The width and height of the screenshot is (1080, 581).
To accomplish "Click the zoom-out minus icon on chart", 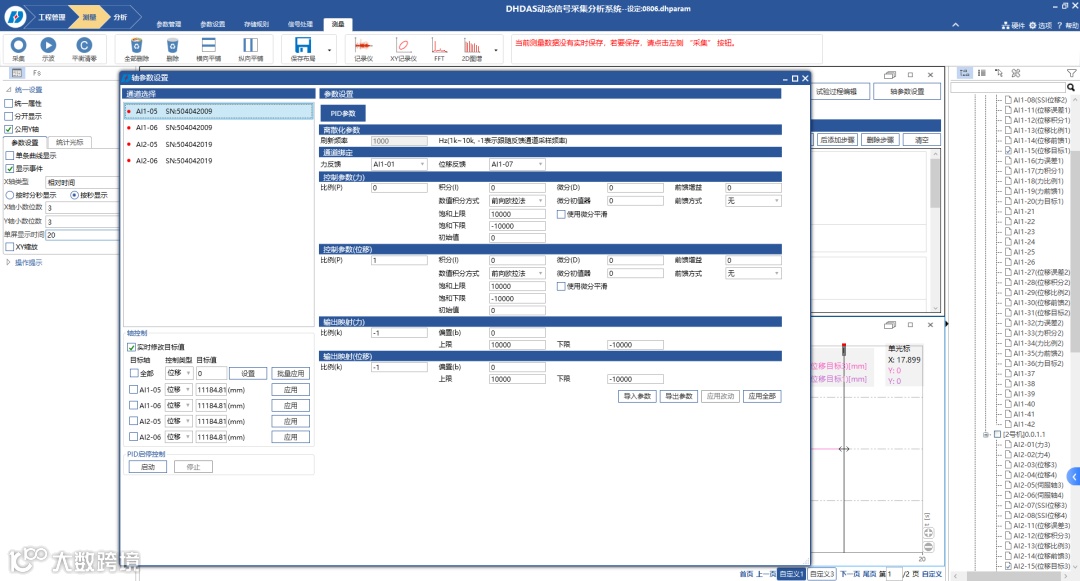I will click(928, 547).
